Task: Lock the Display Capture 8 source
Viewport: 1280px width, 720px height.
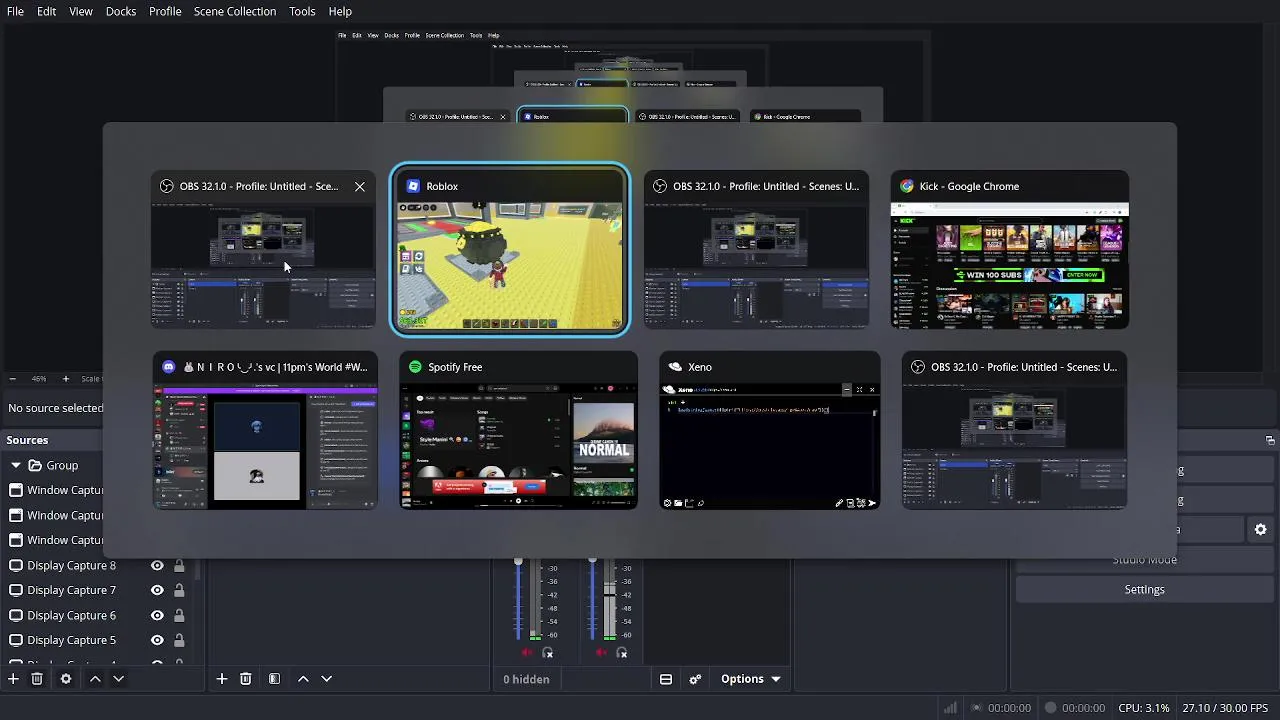Action: coord(179,565)
